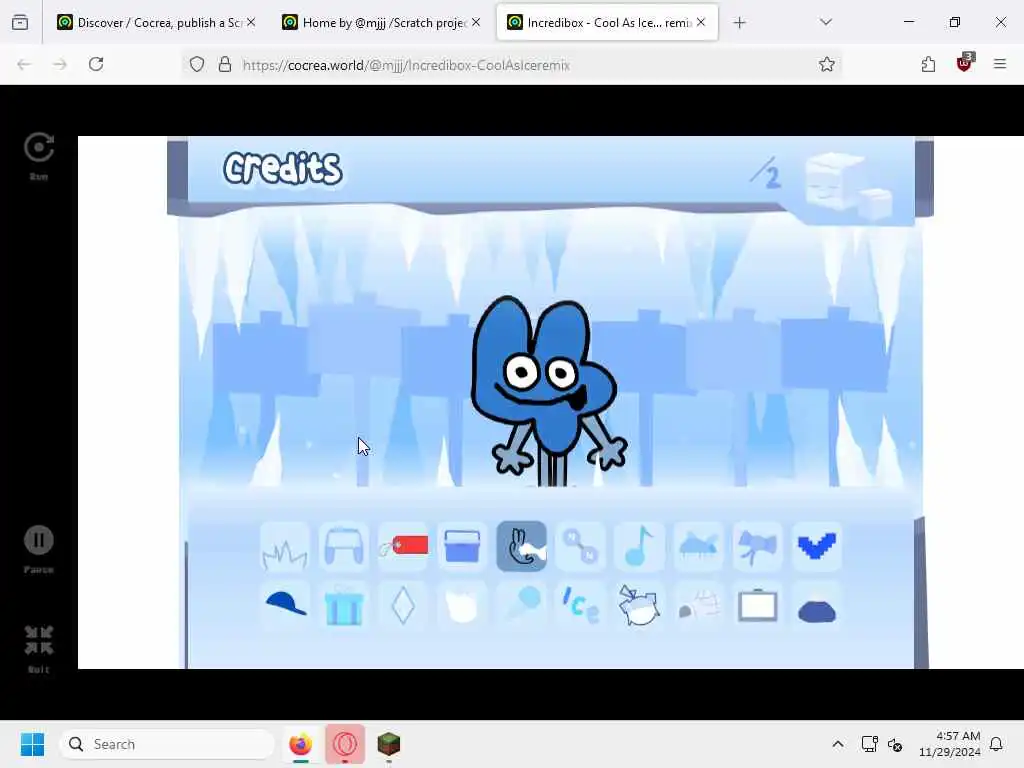1024x768 pixels.
Task: Choose the dripping cloud icon
Action: pos(698,547)
